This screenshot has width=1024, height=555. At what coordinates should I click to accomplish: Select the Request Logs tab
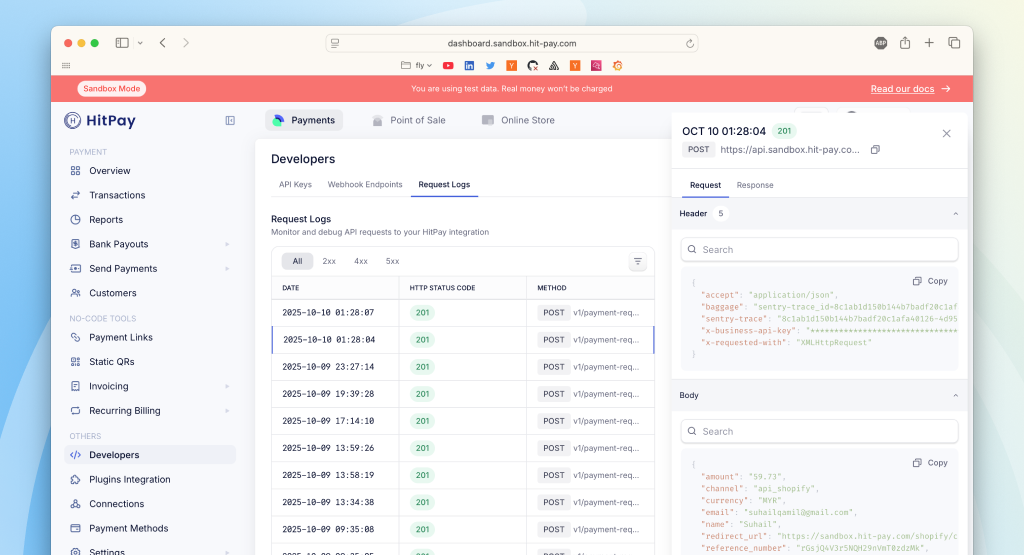click(444, 185)
